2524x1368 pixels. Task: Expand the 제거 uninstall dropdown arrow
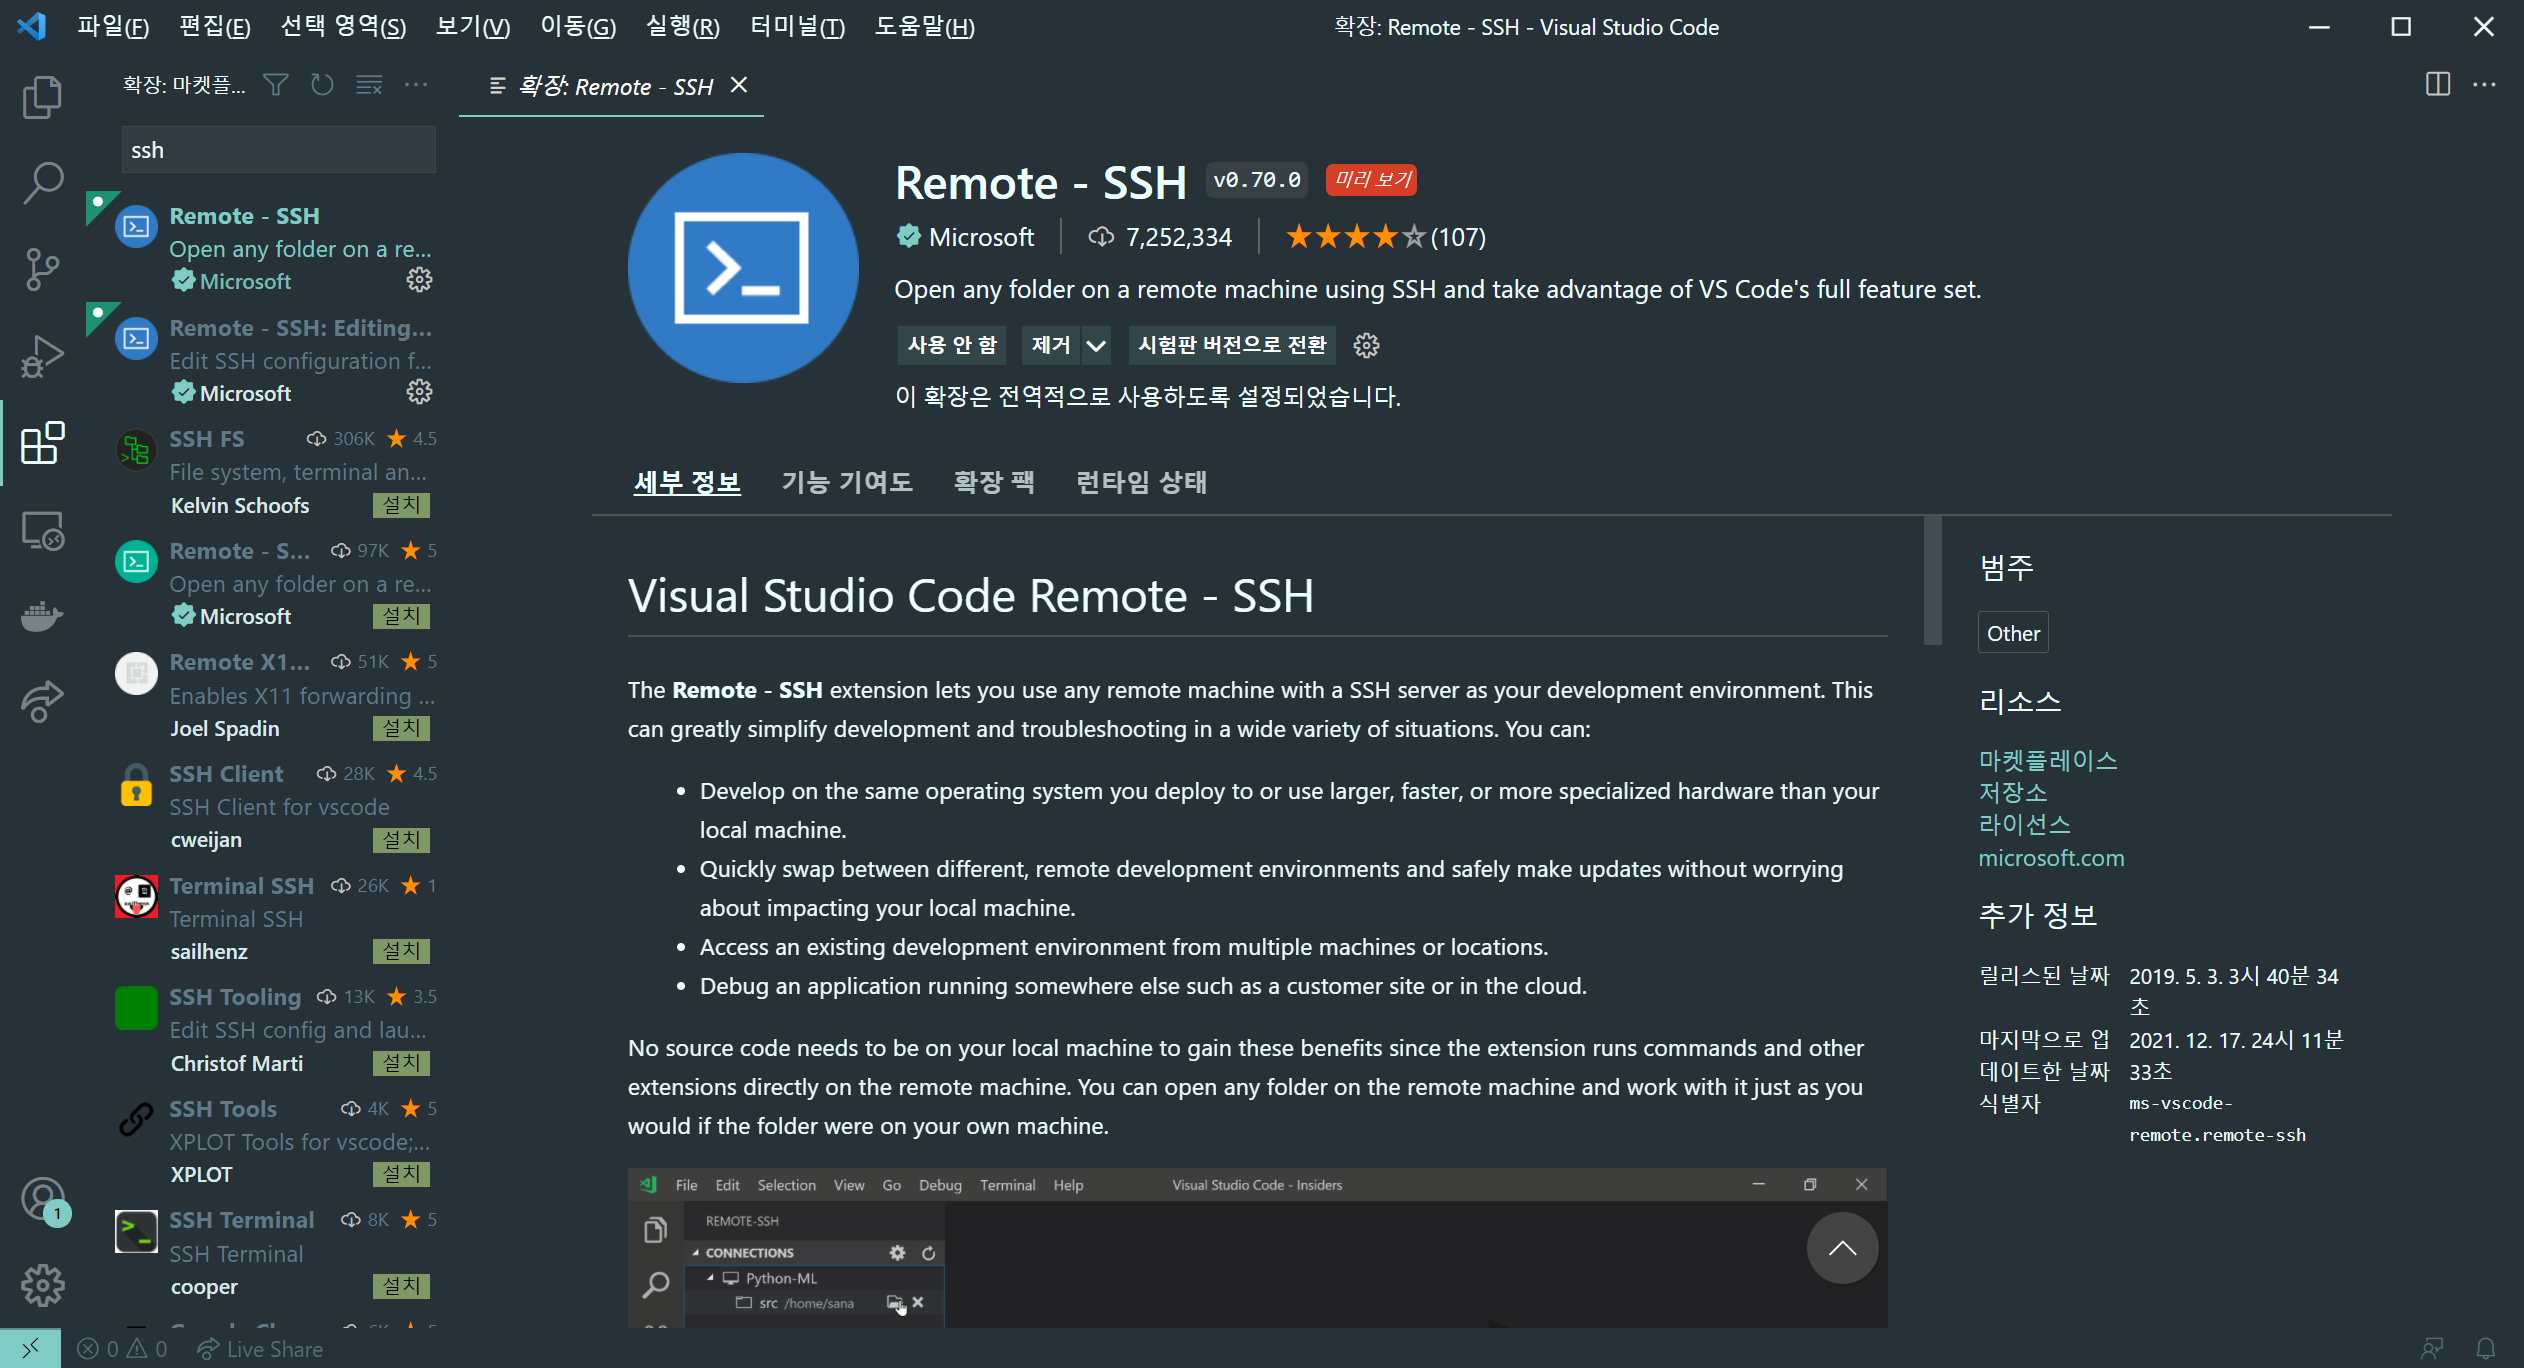pos(1096,346)
